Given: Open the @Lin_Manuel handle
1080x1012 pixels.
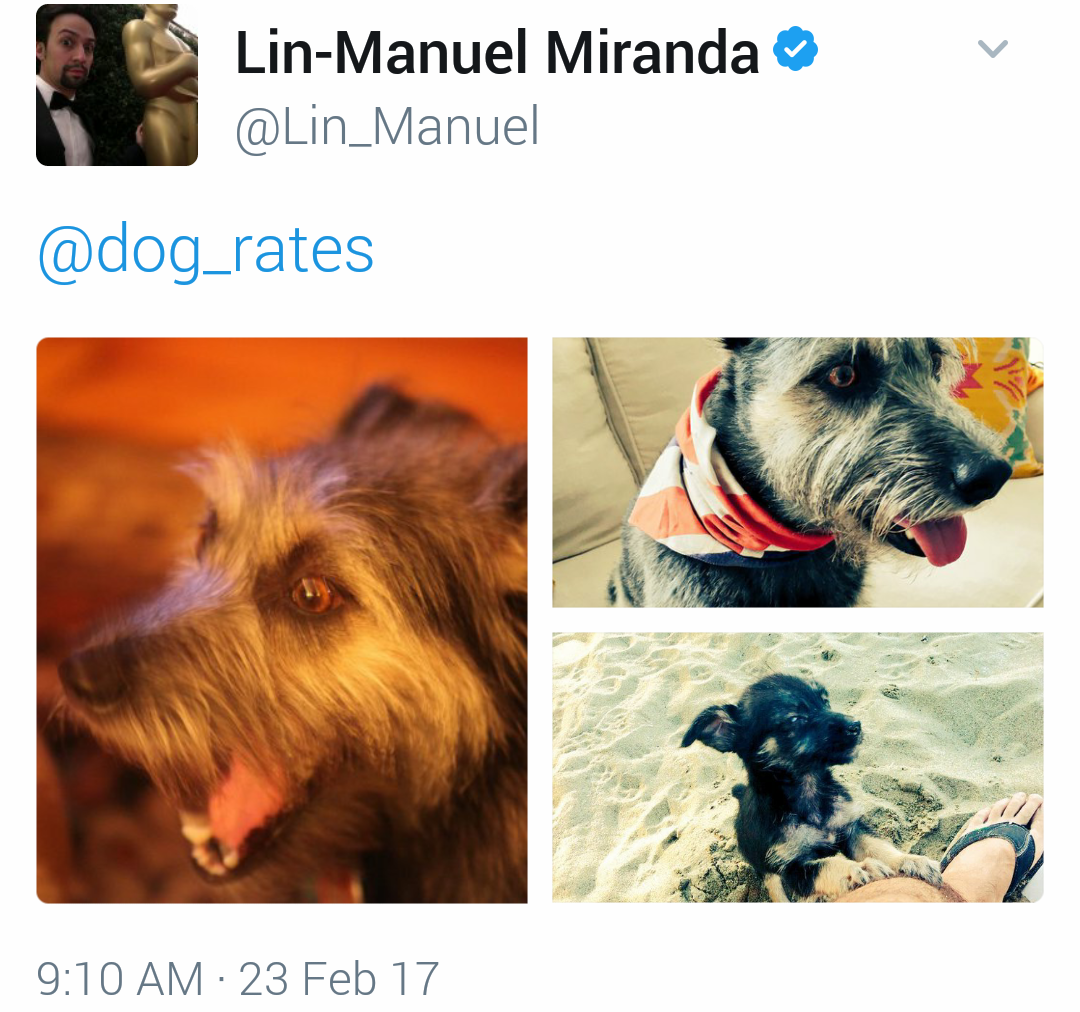Looking at the screenshot, I should pyautogui.click(x=387, y=126).
